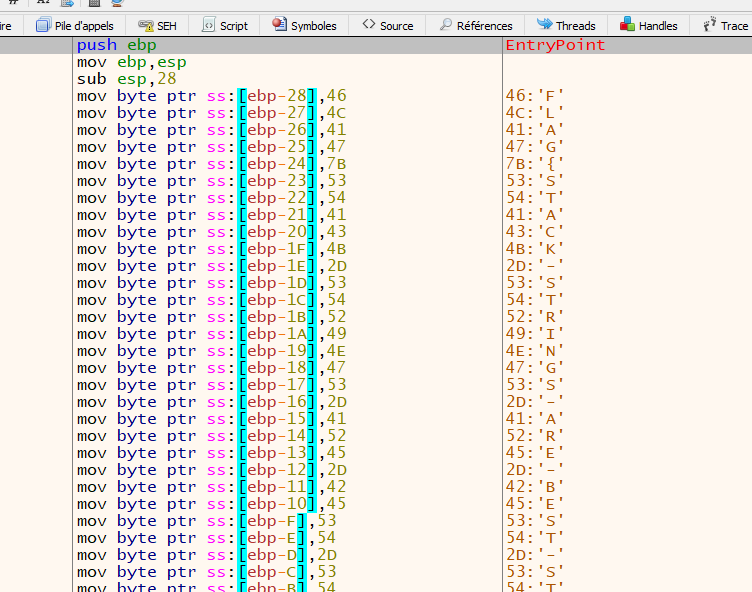Image resolution: width=752 pixels, height=592 pixels.
Task: Select instruction mov byte ptr ss:[ebp-F],53
Action: (x=207, y=521)
